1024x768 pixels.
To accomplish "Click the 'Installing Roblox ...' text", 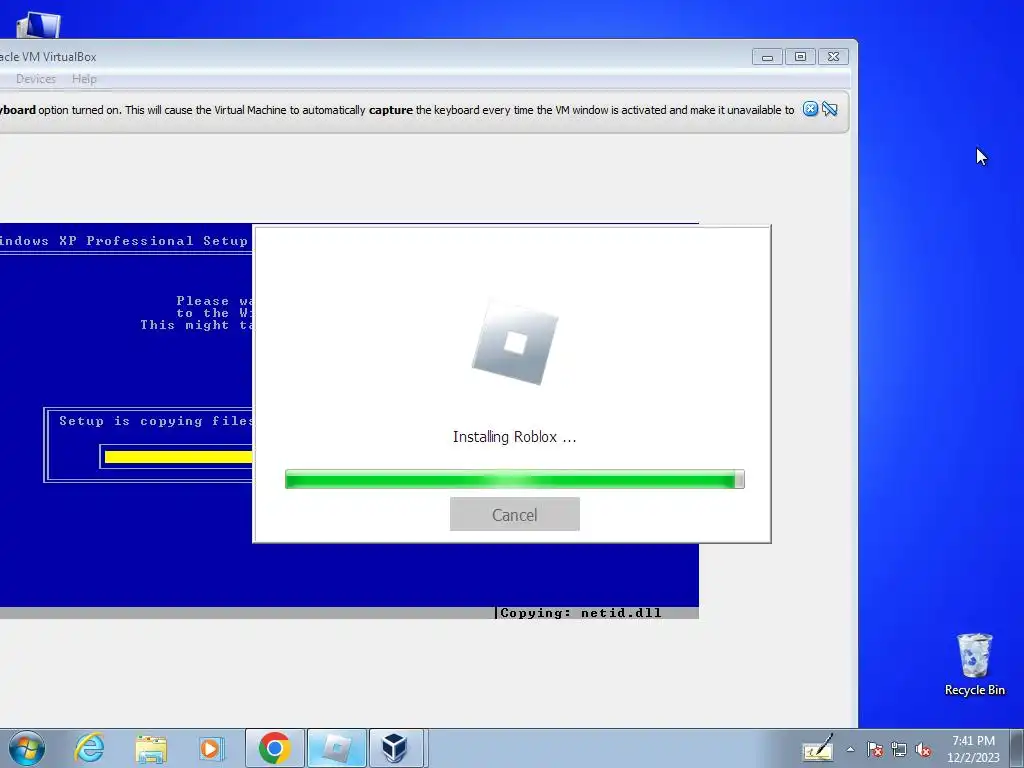I will coord(515,437).
